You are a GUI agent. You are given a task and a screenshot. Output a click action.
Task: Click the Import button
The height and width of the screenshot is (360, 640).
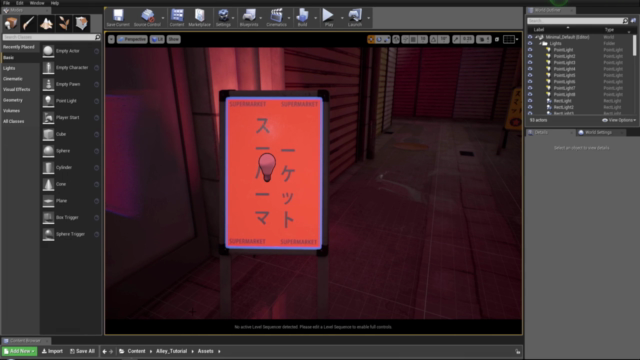(52, 351)
